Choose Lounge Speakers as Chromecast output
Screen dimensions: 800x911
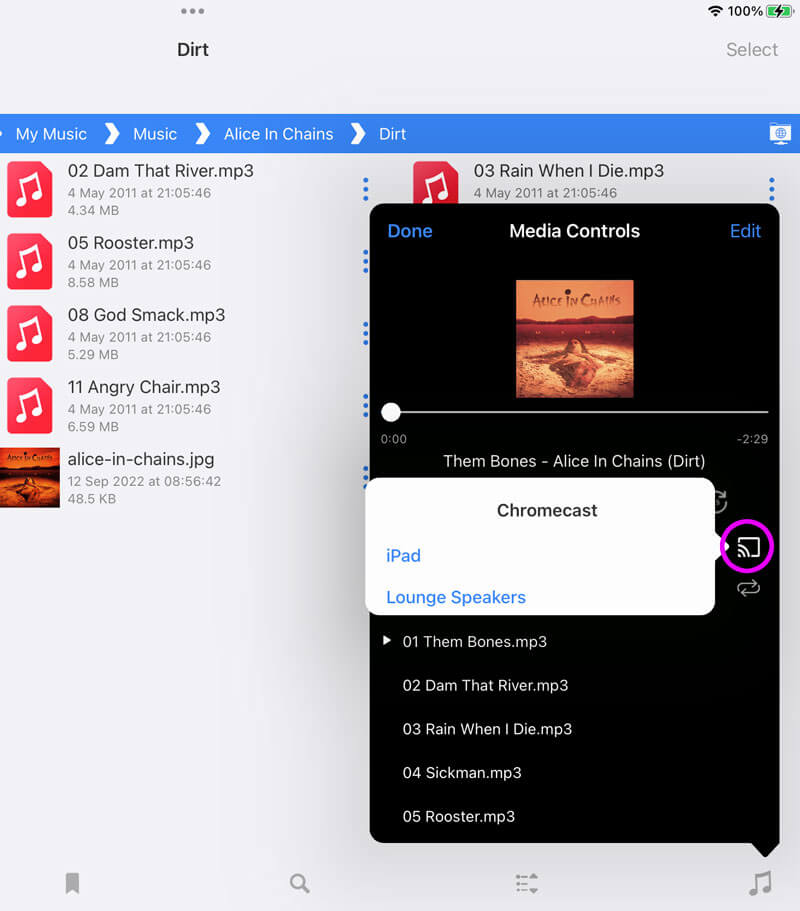tap(456, 597)
